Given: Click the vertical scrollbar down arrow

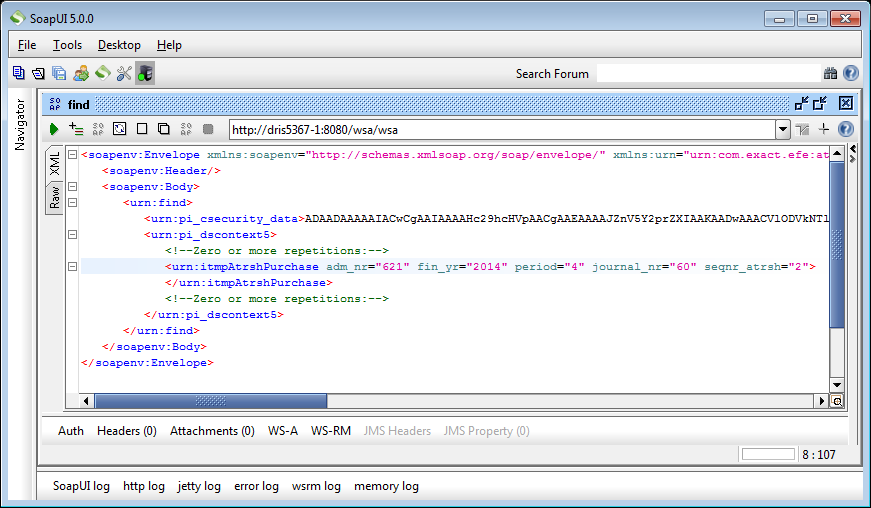Looking at the screenshot, I should 837,384.
